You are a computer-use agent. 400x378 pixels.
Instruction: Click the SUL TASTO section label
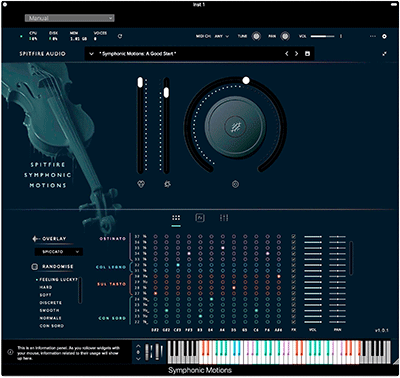(112, 284)
